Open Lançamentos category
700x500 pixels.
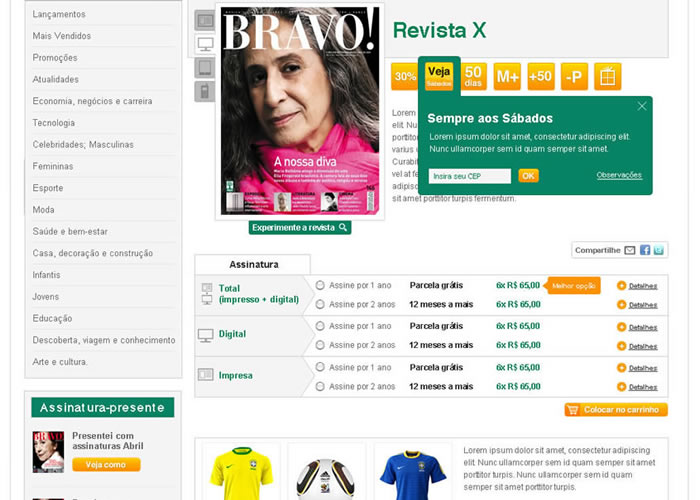59,14
